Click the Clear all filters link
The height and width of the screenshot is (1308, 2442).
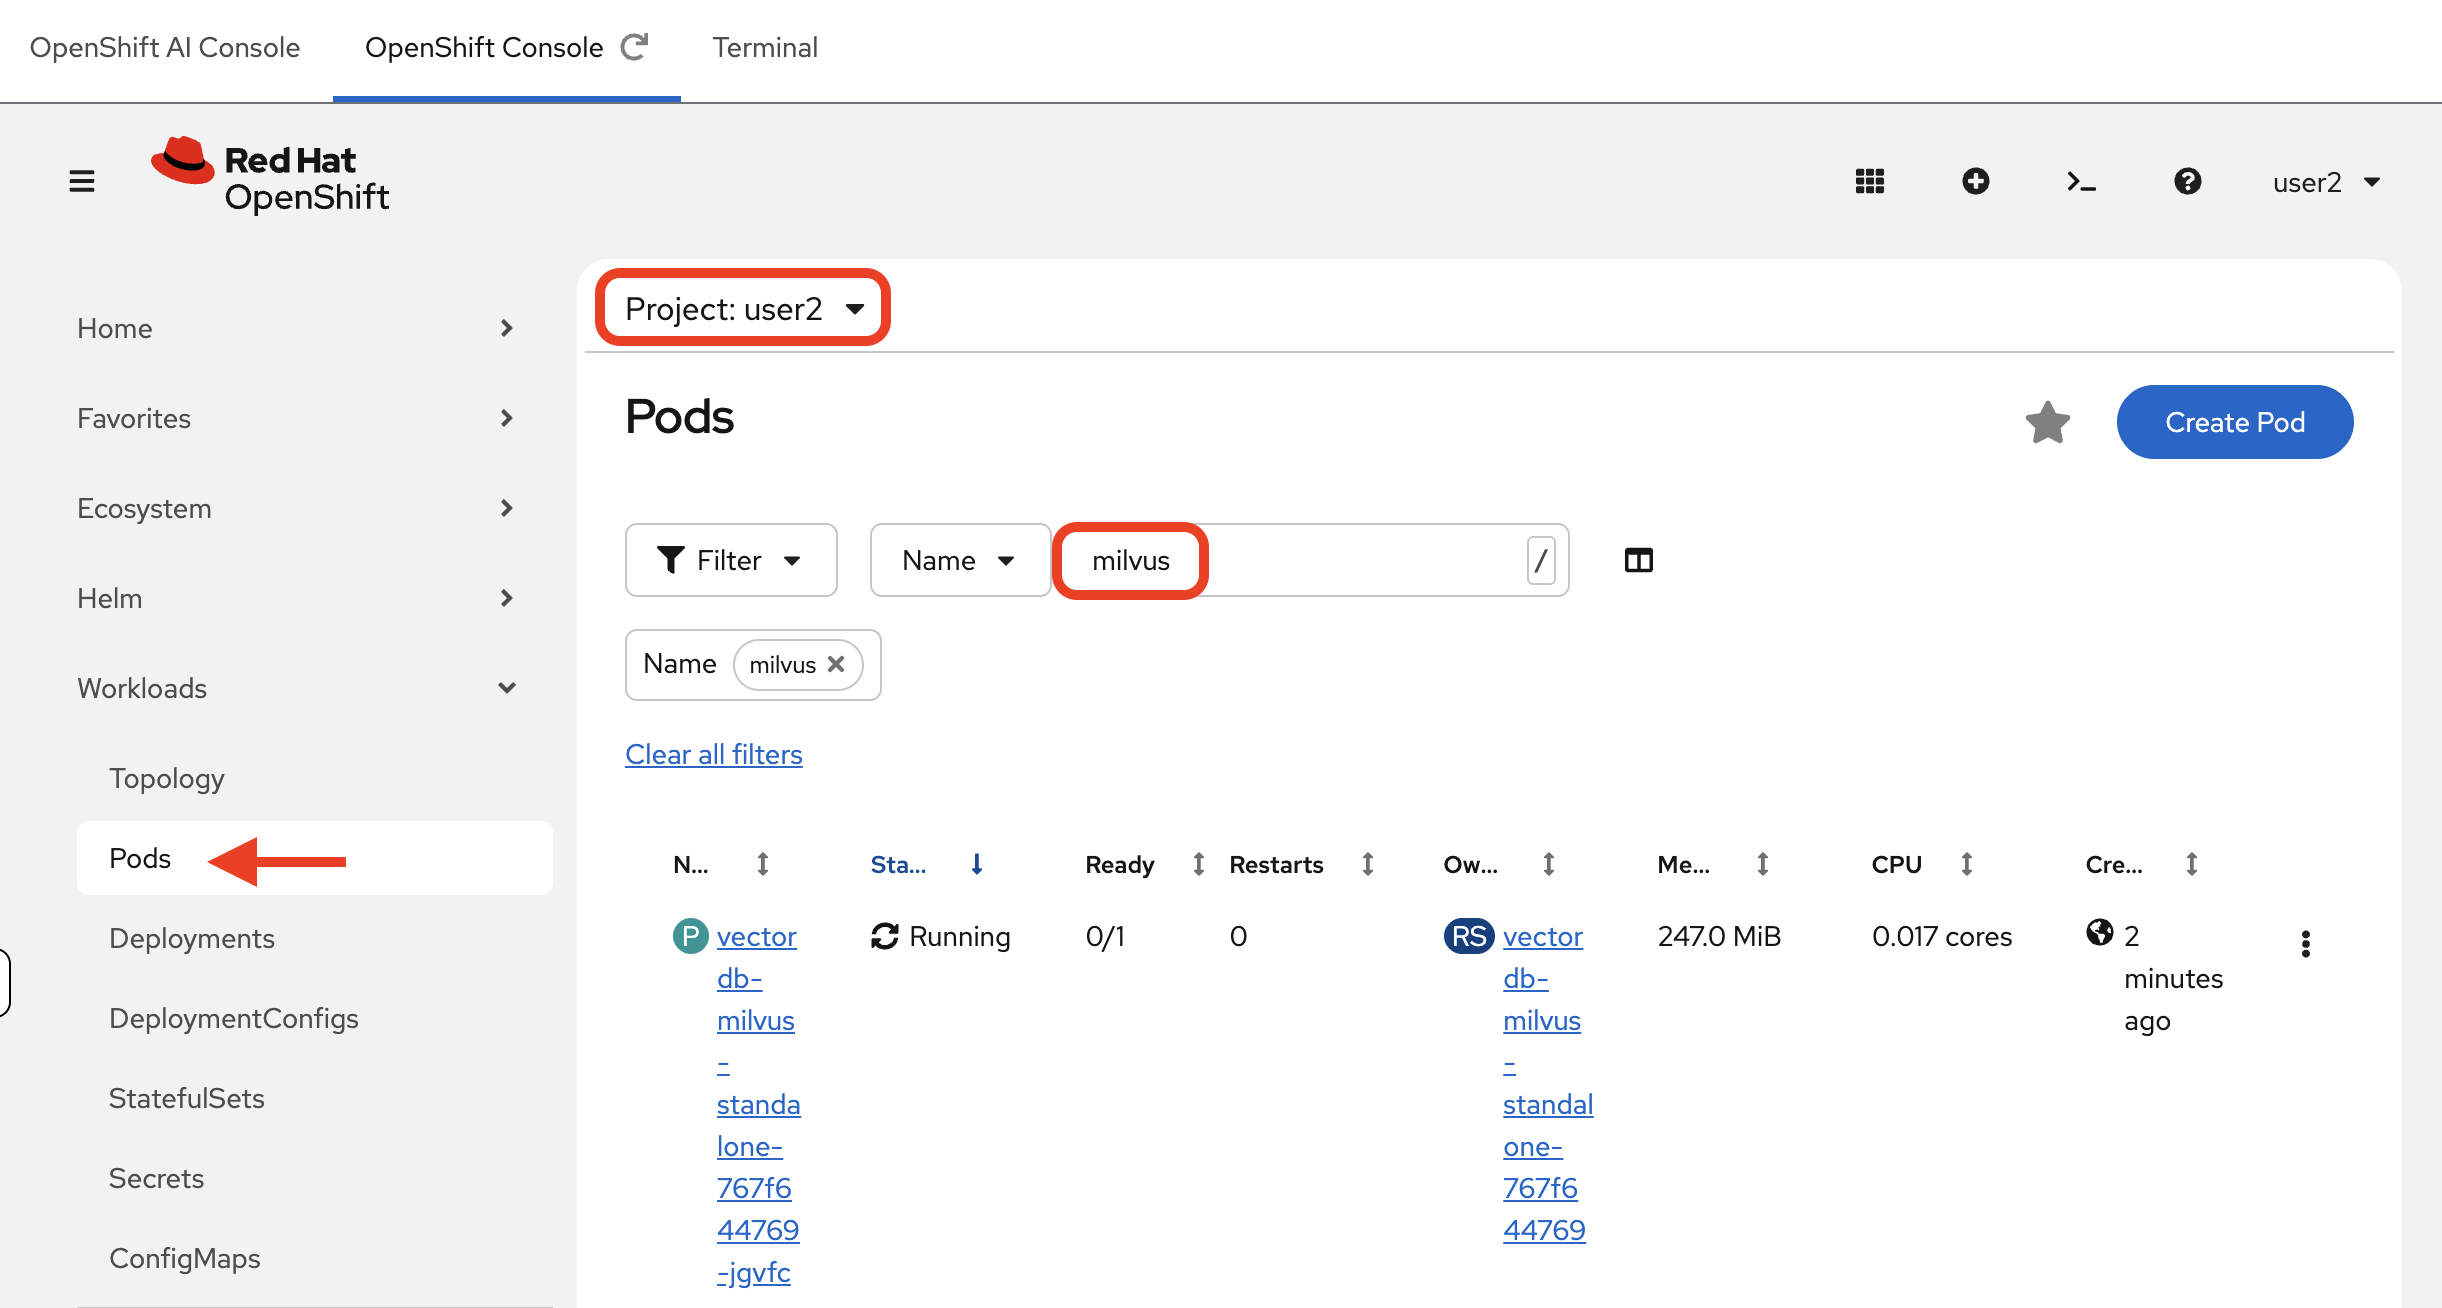[x=713, y=754]
